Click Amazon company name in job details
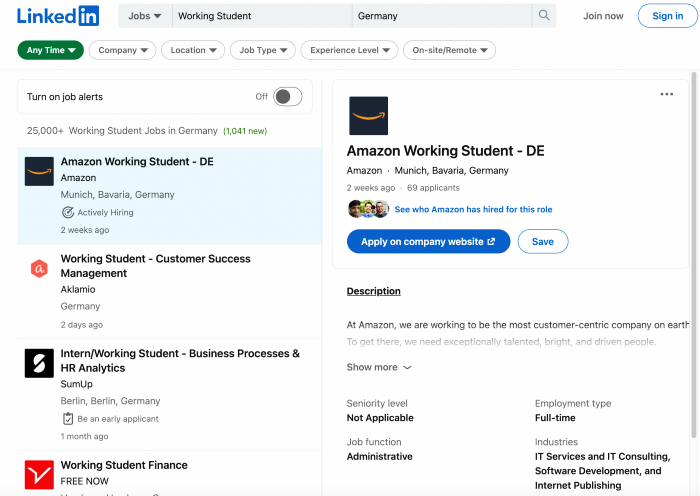Viewport: 700px width, 496px height. click(364, 171)
